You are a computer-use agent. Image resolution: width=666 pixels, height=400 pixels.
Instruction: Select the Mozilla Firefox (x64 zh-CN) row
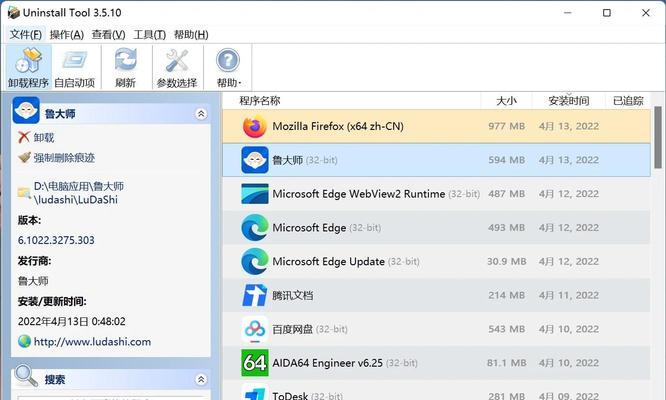(x=437, y=126)
